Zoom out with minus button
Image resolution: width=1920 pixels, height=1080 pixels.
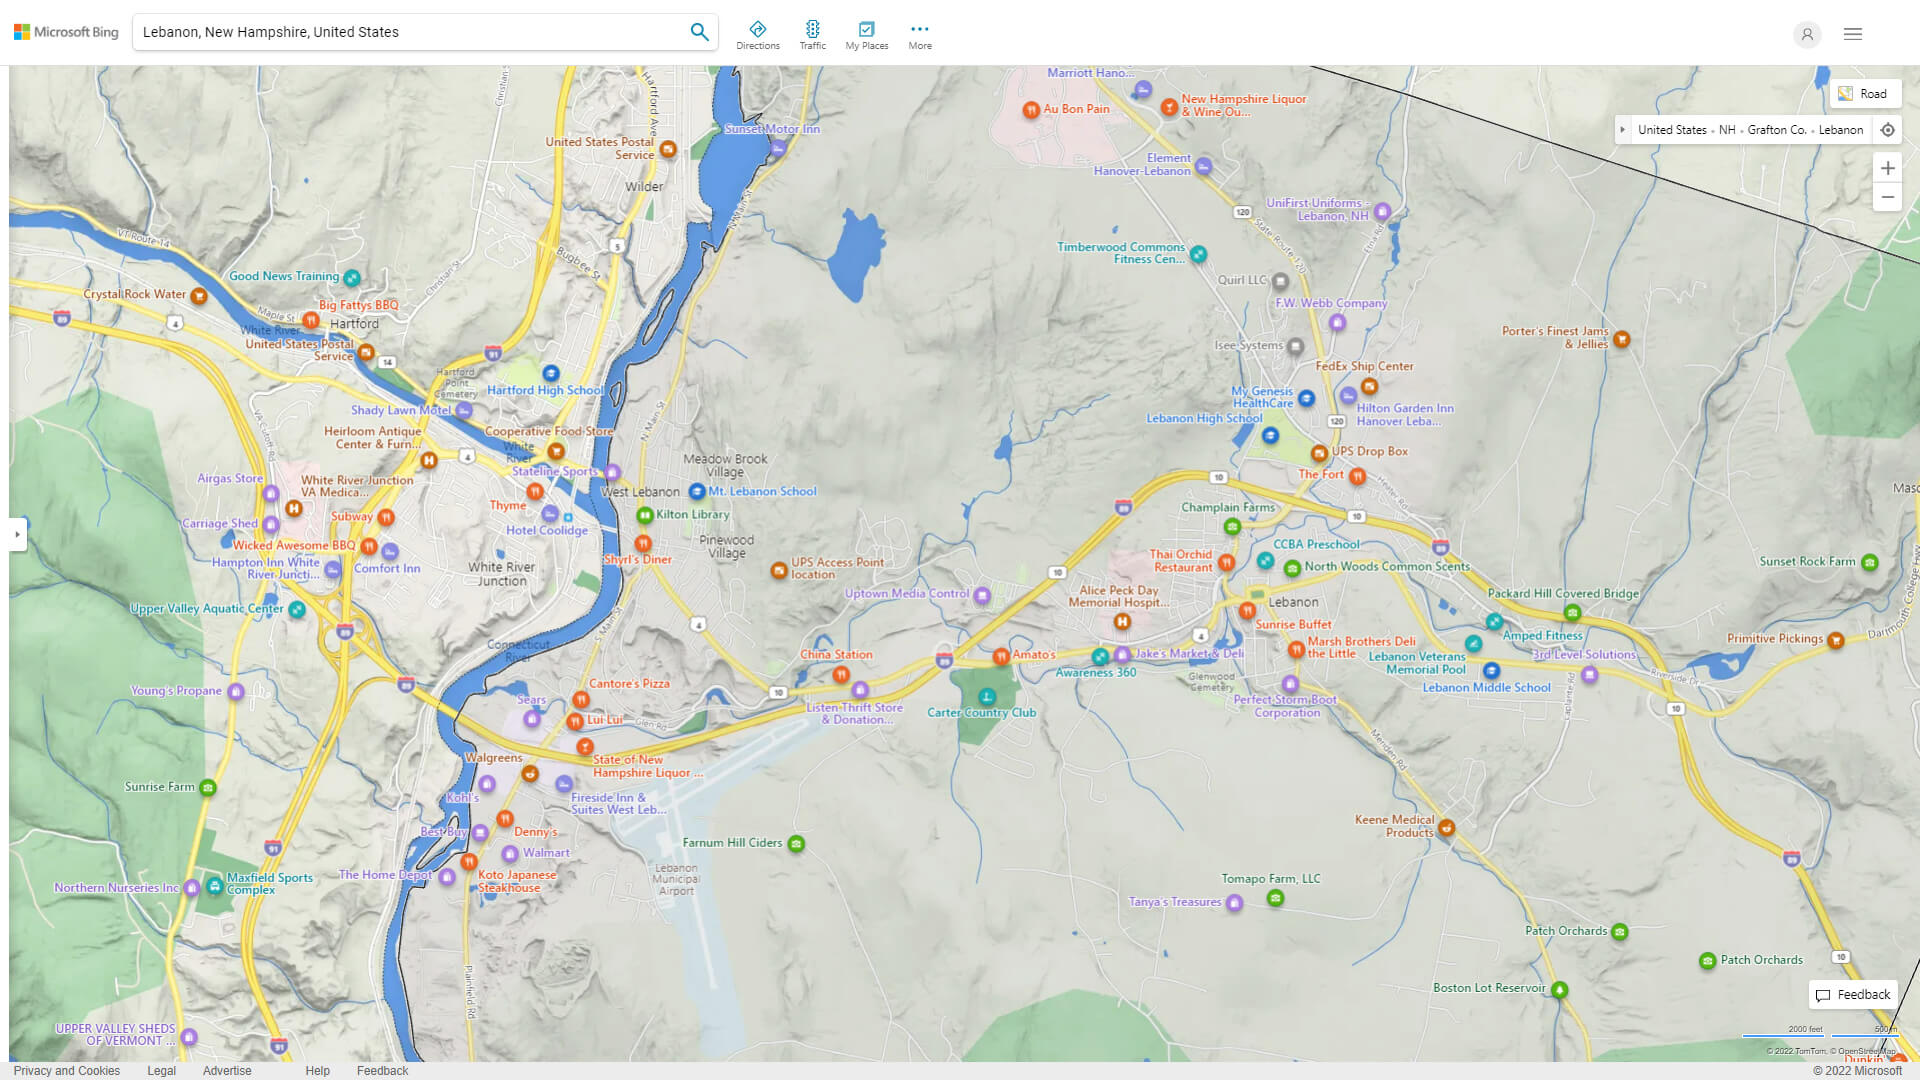(x=1887, y=197)
